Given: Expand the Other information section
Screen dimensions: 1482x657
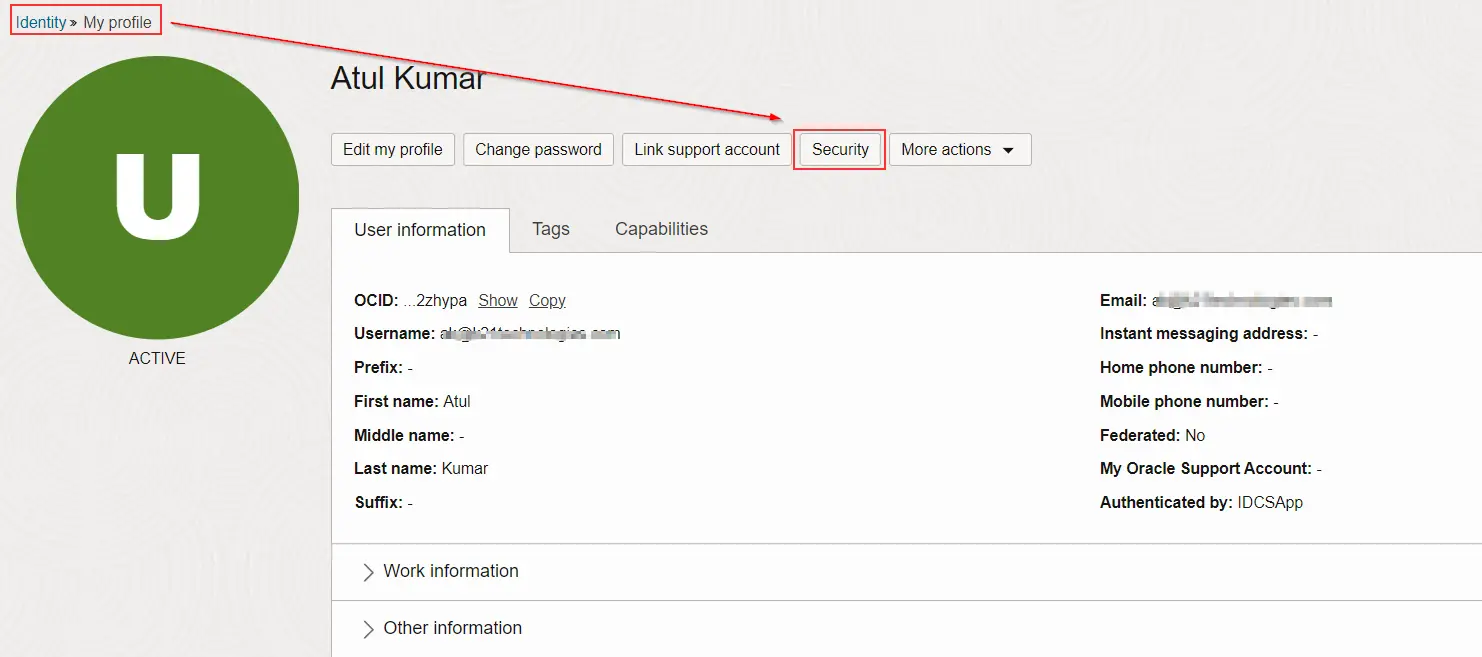Looking at the screenshot, I should coord(452,629).
